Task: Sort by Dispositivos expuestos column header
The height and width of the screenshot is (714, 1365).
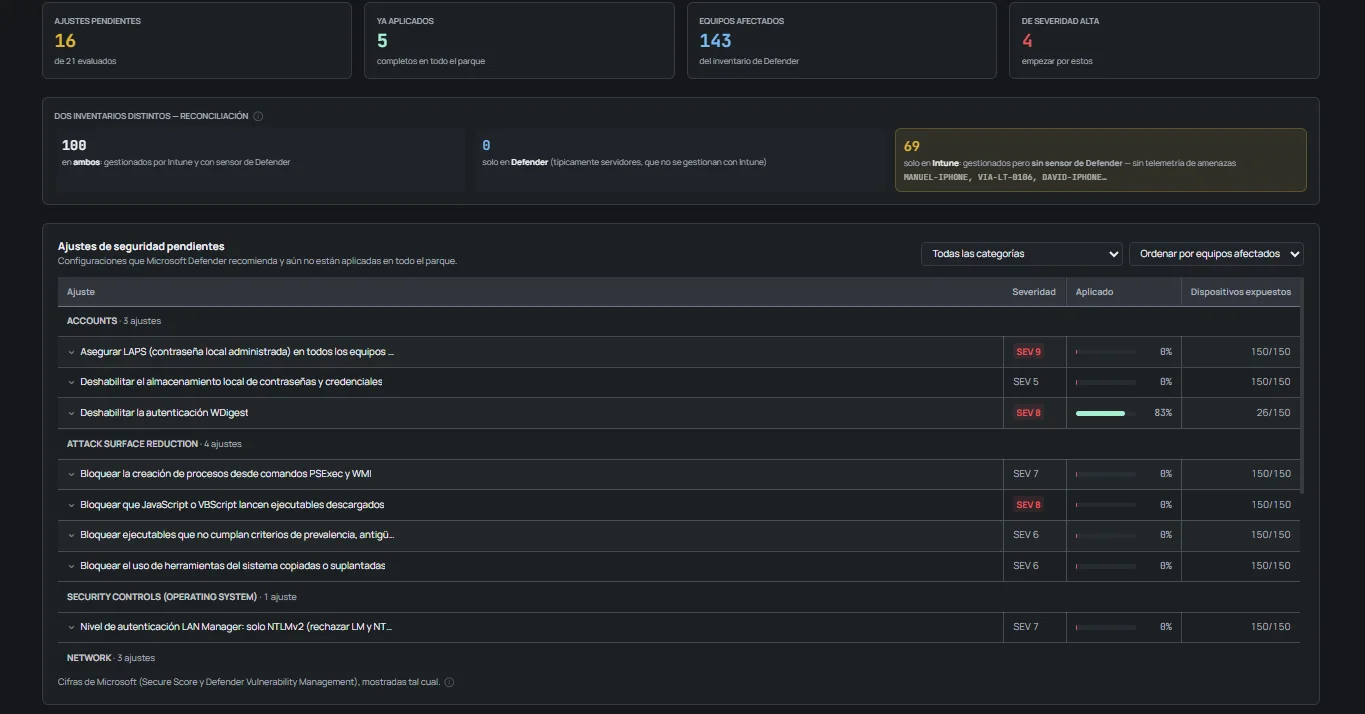Action: tap(1241, 292)
